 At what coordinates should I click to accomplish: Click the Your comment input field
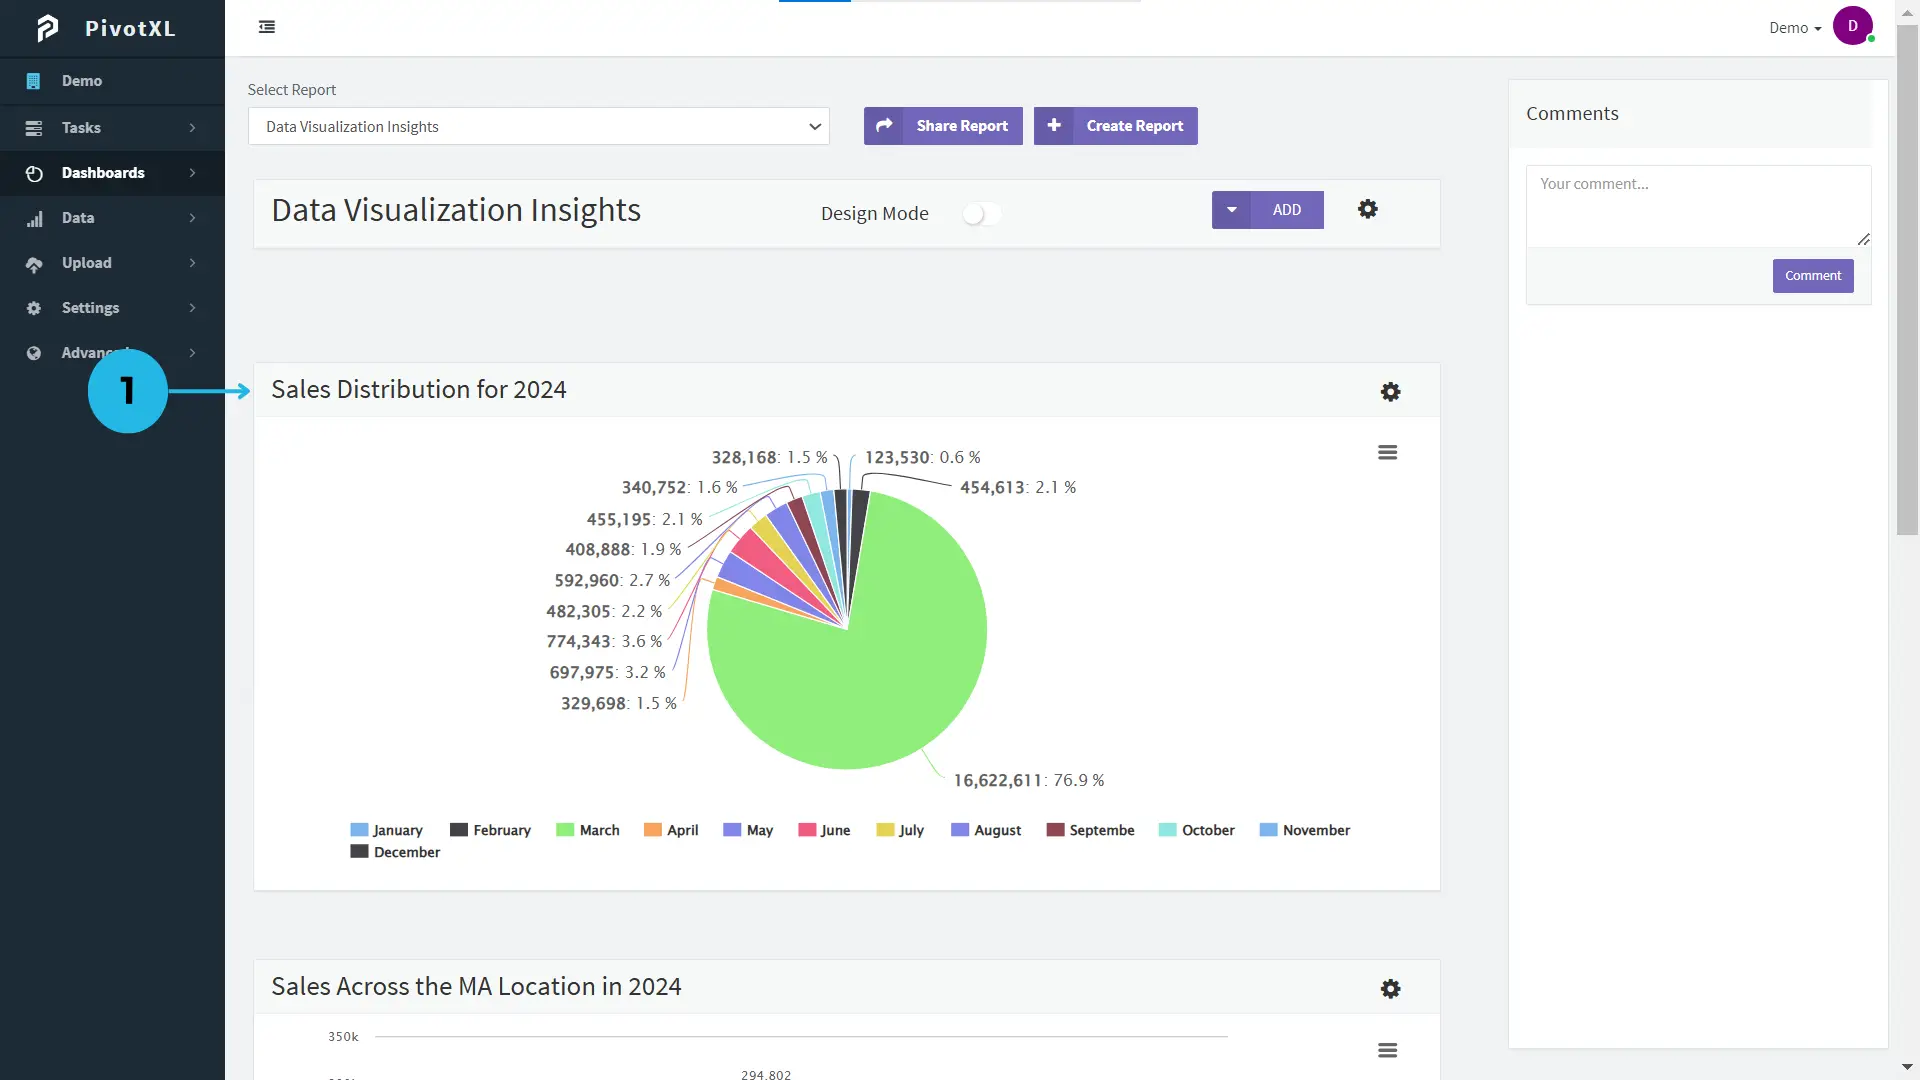1698,204
